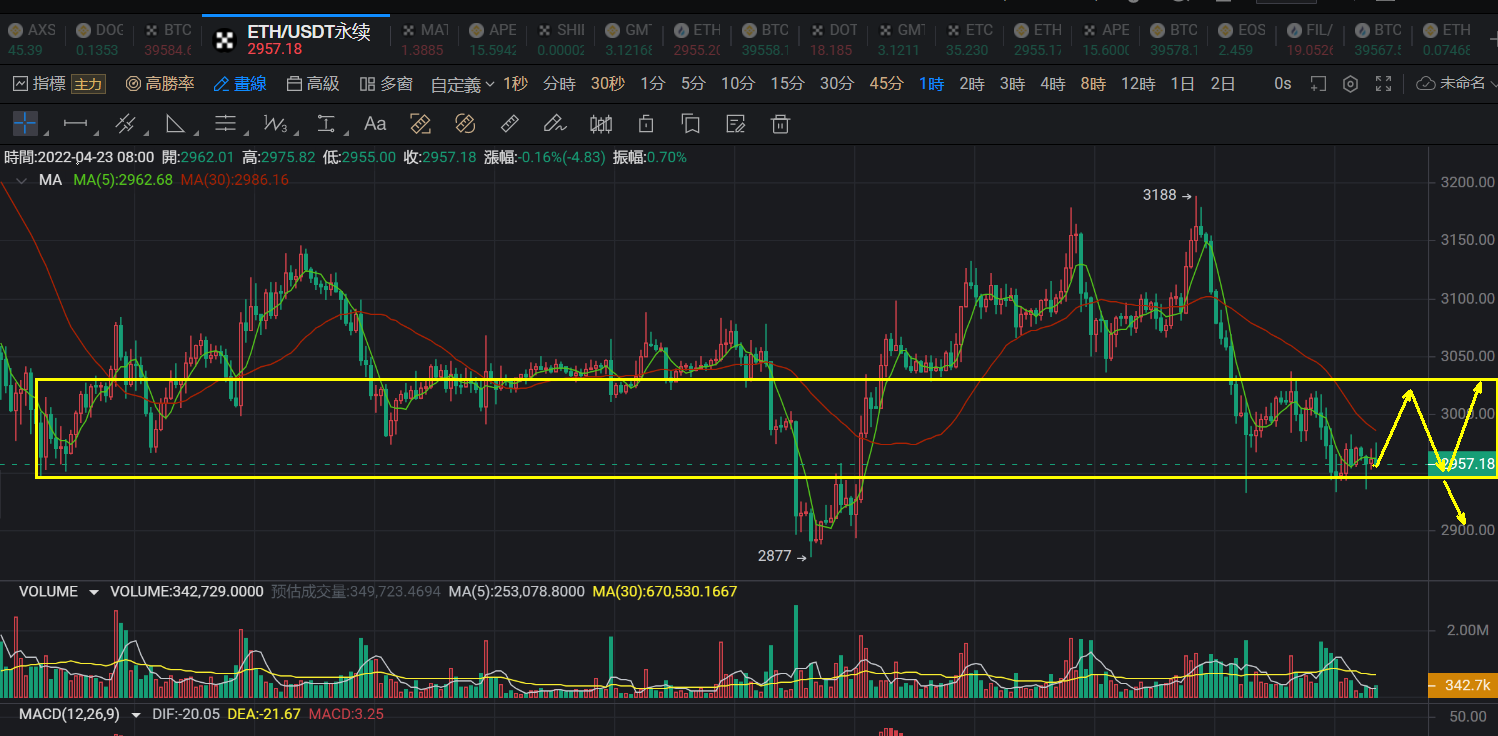Click the hexagon chart settings icon
Viewport: 1498px width, 736px height.
1350,84
